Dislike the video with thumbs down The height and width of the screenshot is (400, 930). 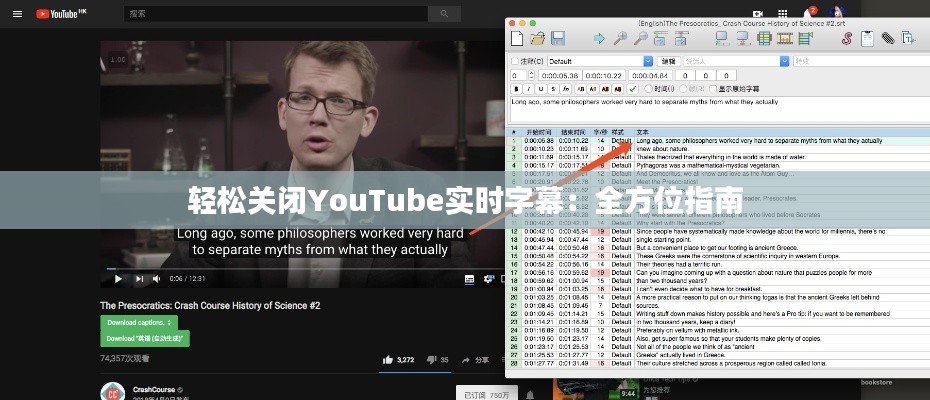(438, 360)
